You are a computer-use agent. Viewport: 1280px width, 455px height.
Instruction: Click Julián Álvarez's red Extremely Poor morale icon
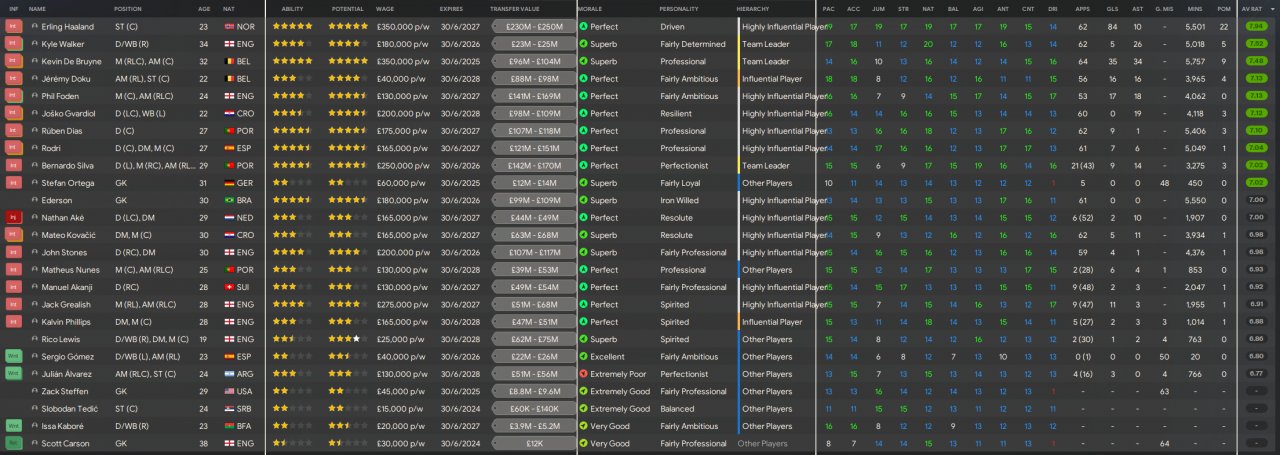(584, 374)
